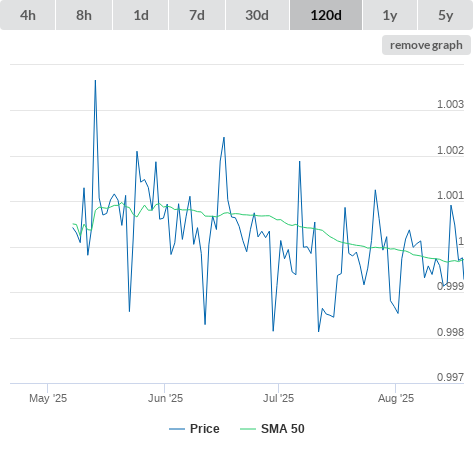Image resolution: width=474 pixels, height=455 pixels.
Task: Click the Aug '25 axis tick label
Action: click(x=396, y=398)
